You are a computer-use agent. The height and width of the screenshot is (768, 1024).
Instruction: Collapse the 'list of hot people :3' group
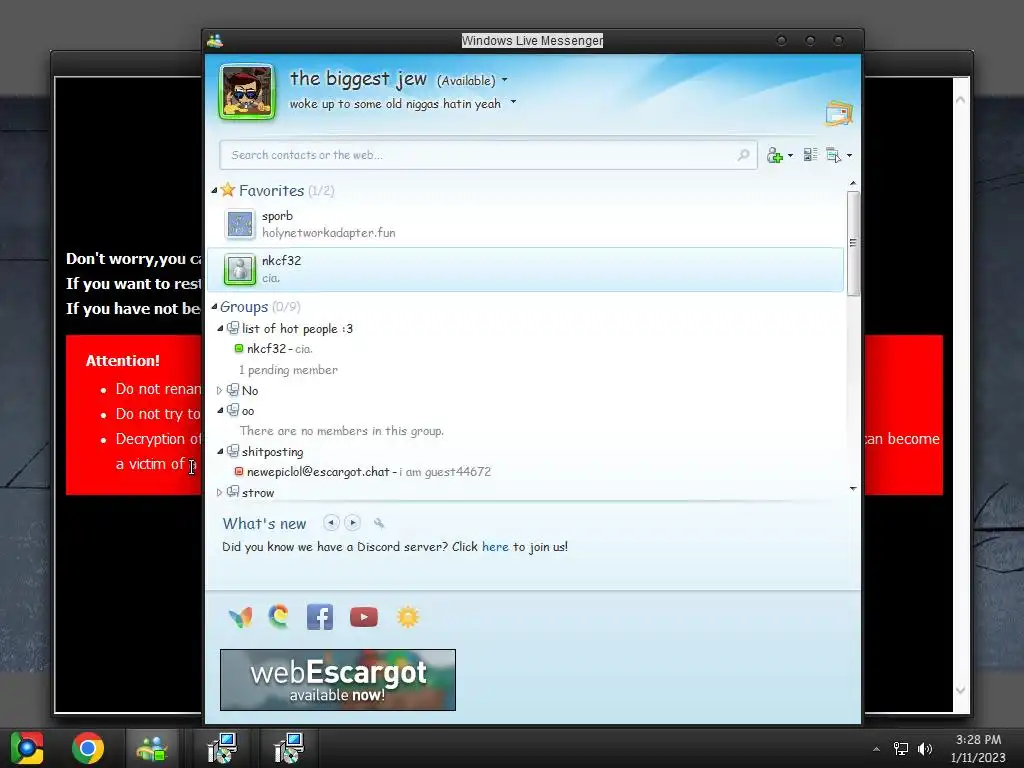coord(220,328)
